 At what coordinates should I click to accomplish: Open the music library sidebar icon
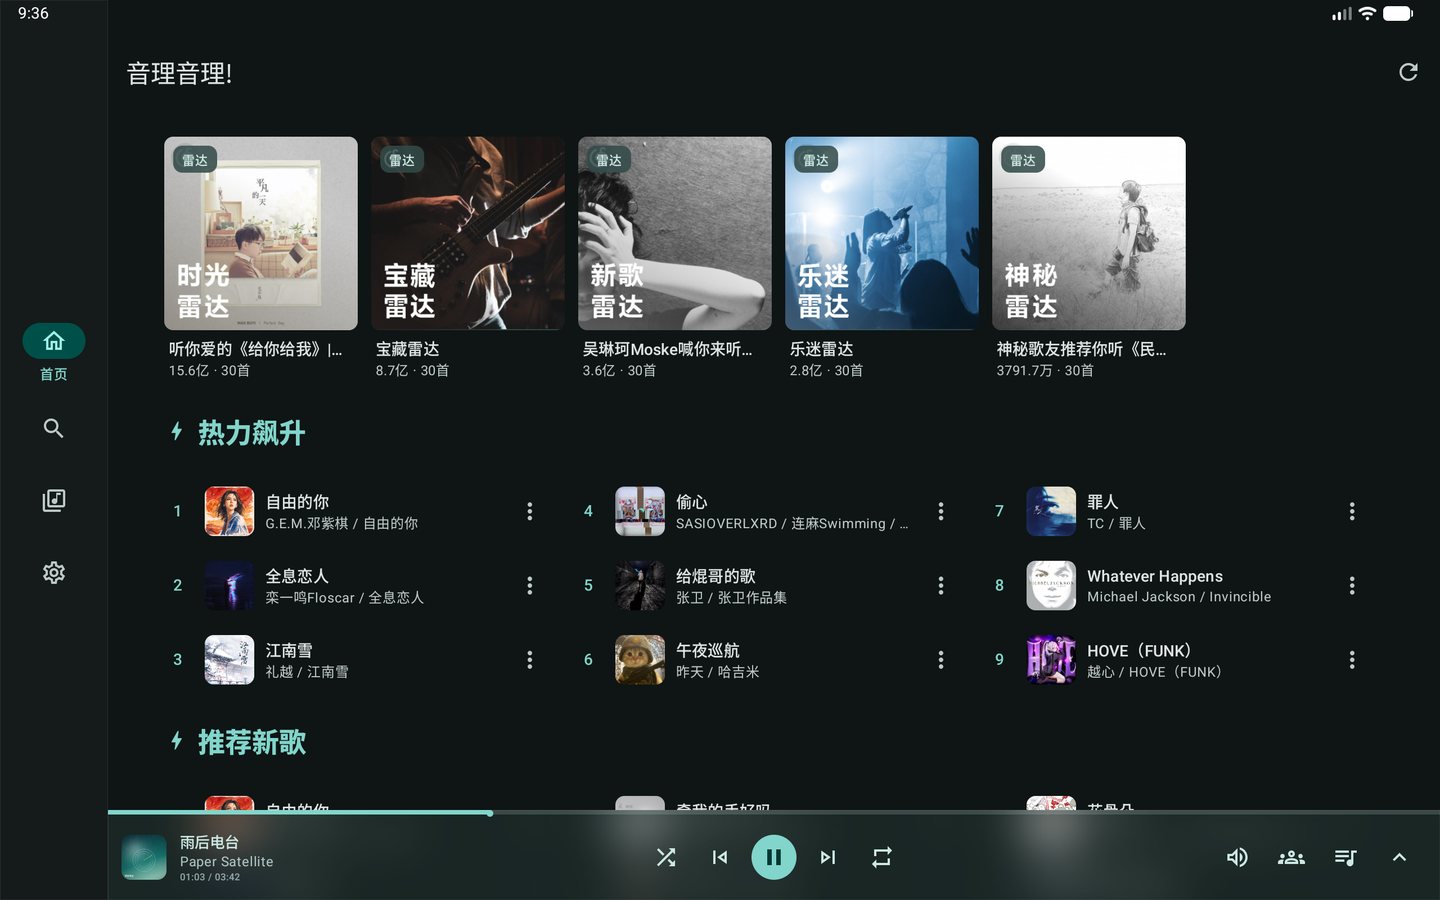point(54,500)
